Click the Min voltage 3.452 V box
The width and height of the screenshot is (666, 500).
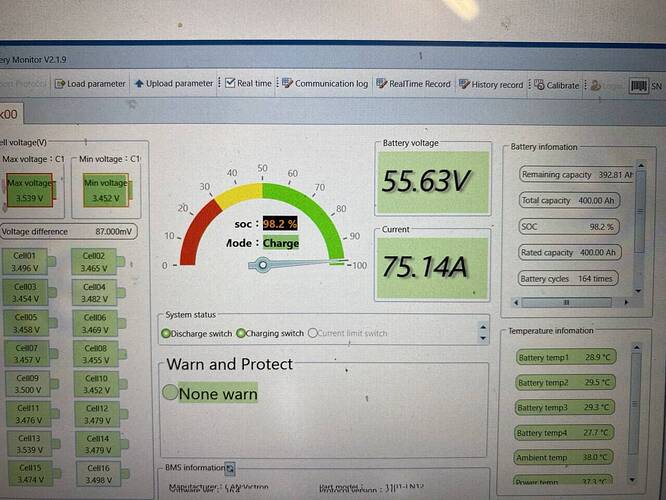tap(106, 190)
